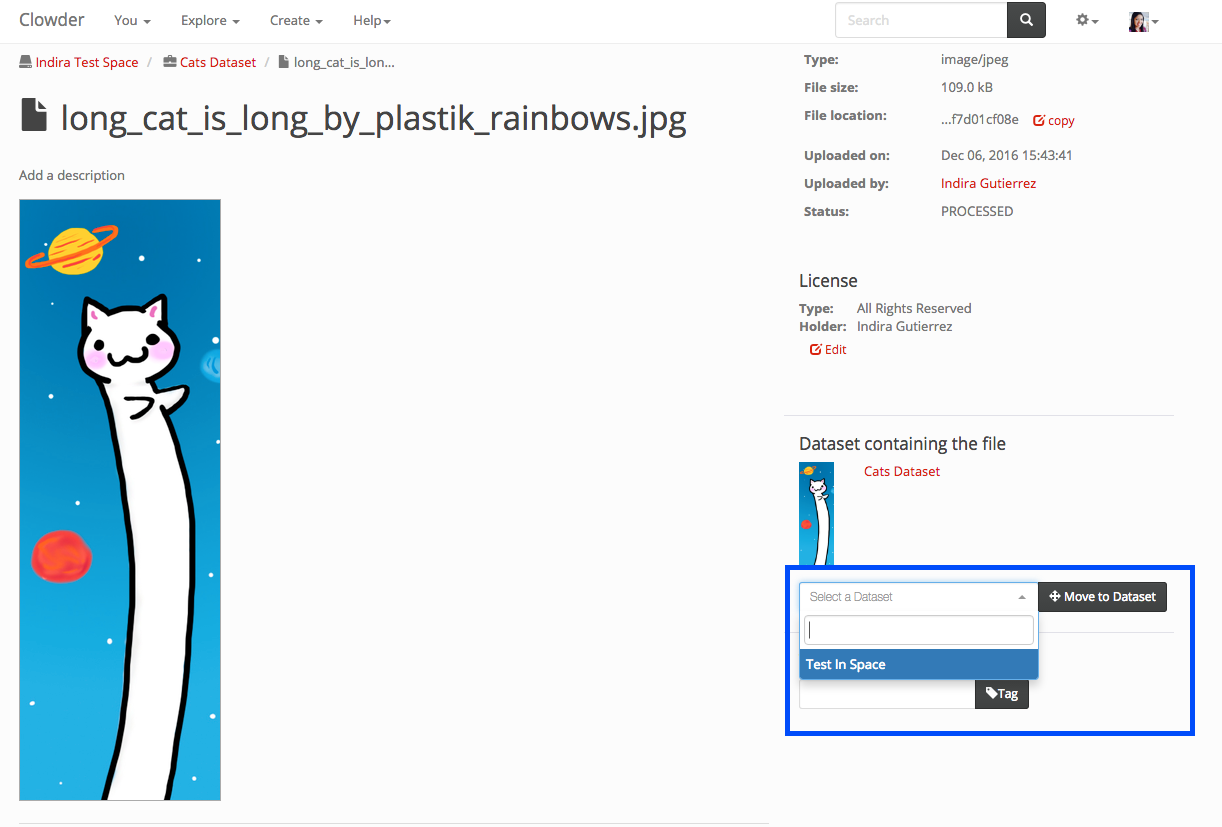The width and height of the screenshot is (1222, 827).
Task: Open the Create menu
Action: point(296,21)
